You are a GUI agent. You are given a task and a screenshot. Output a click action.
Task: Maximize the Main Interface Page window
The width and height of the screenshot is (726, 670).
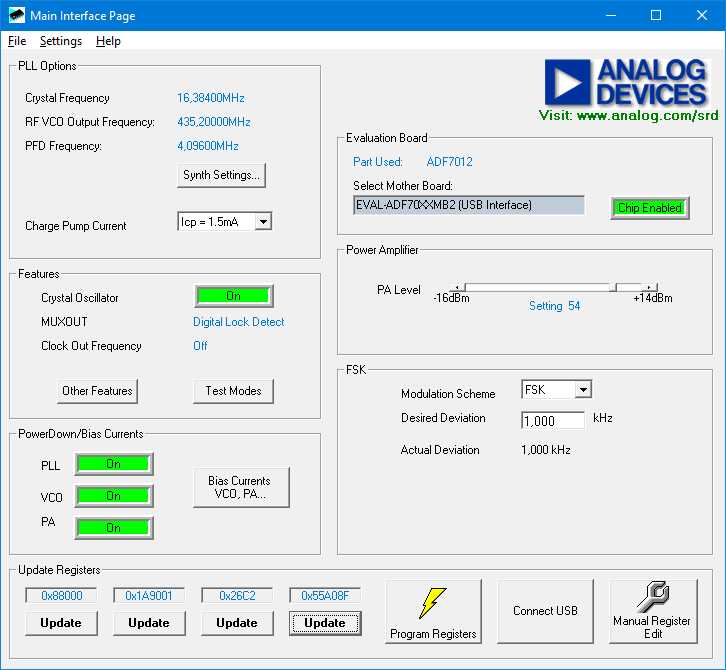point(656,15)
